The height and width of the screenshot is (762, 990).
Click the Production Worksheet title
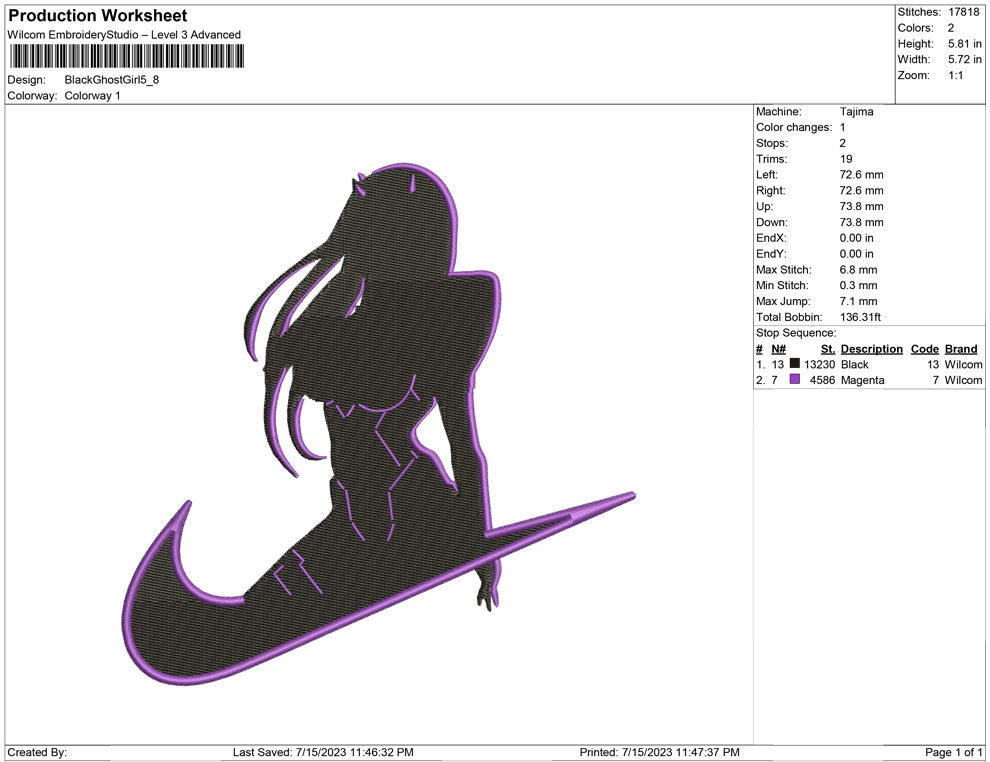coord(97,16)
